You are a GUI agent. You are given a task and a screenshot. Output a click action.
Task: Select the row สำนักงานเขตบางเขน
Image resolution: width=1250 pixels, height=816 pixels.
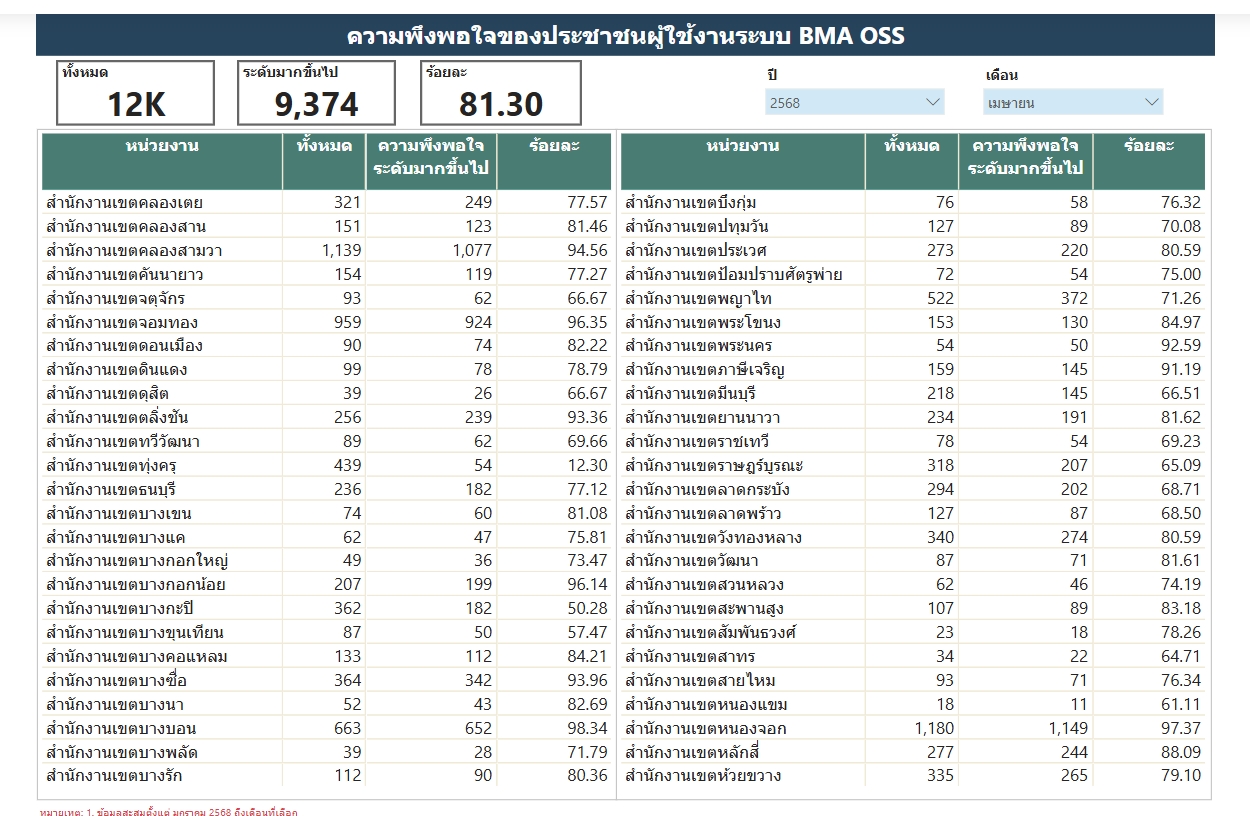(326, 513)
